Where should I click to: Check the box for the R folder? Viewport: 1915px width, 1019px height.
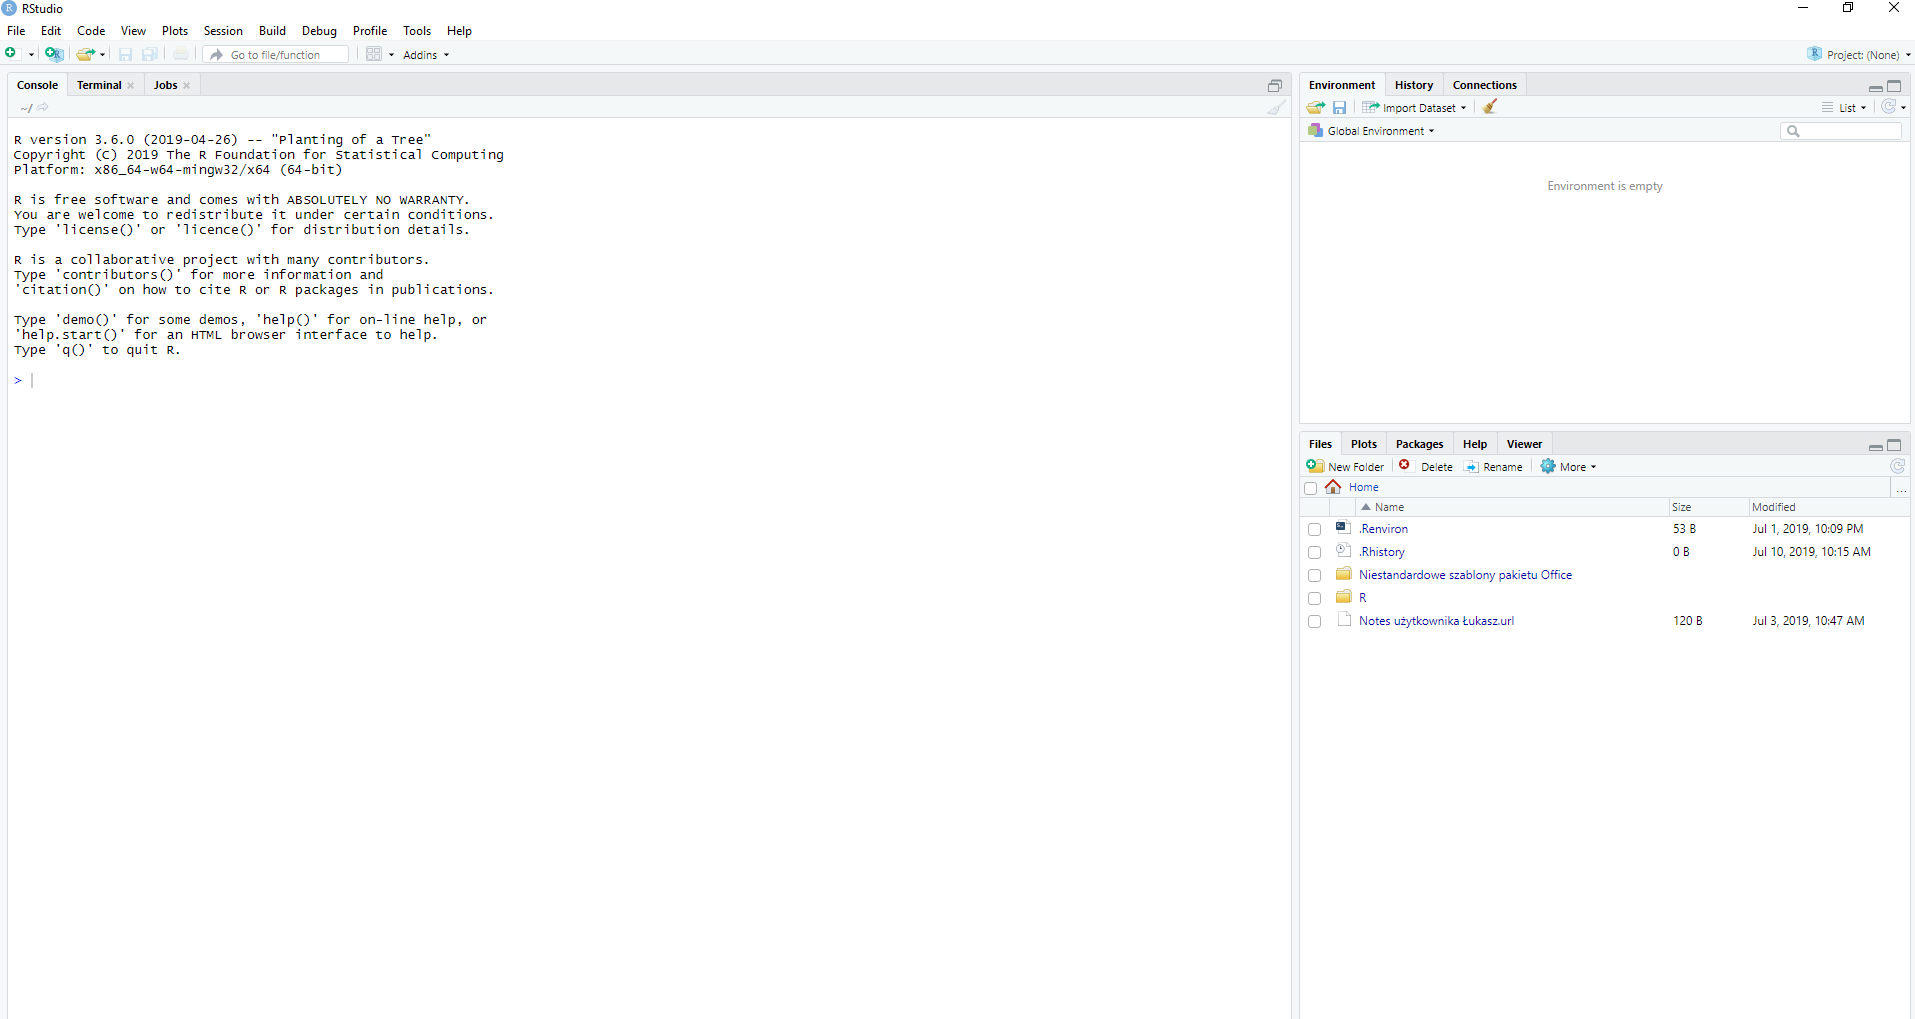(x=1315, y=599)
